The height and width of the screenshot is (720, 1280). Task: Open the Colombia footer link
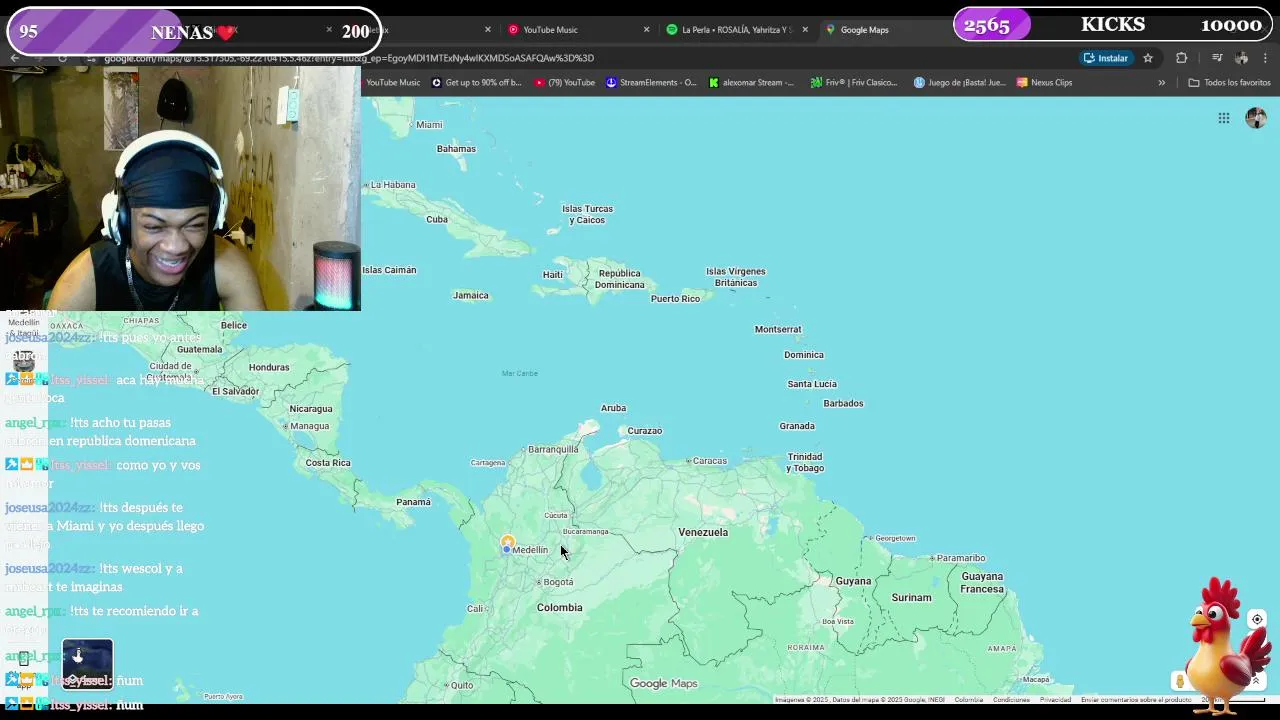tap(968, 700)
